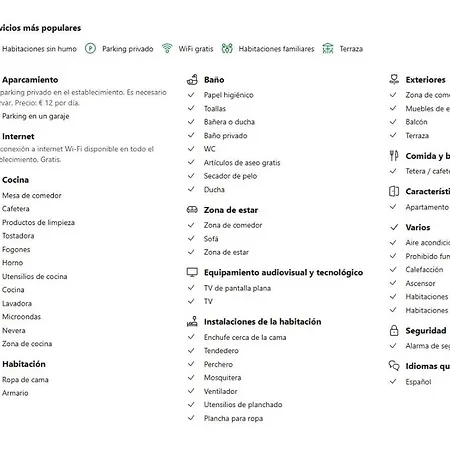Click the green WiFi gratis icon
This screenshot has width=450, height=450.
pyautogui.click(x=167, y=49)
